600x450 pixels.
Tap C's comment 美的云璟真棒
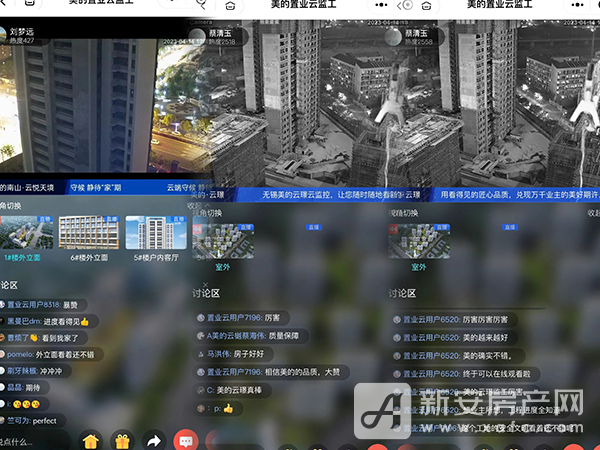tap(232, 390)
